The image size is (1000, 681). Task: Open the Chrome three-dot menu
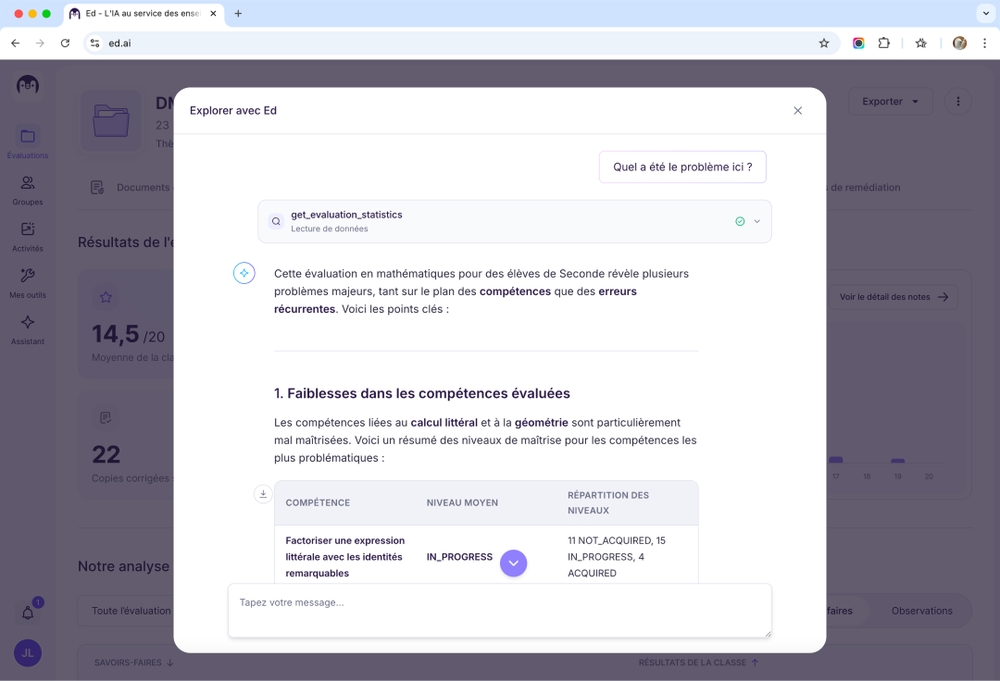[985, 43]
